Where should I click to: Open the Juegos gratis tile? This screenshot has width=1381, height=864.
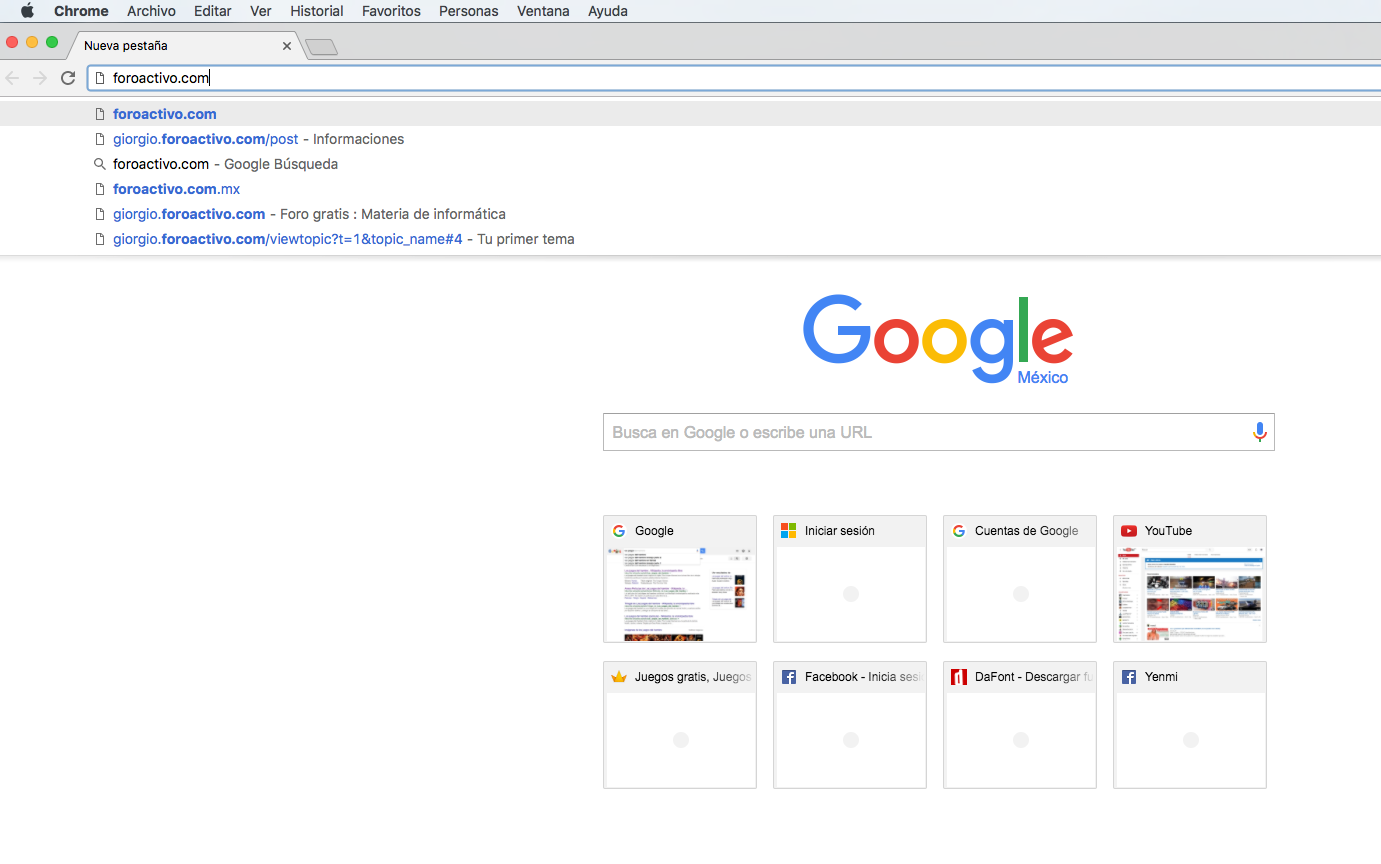680,725
